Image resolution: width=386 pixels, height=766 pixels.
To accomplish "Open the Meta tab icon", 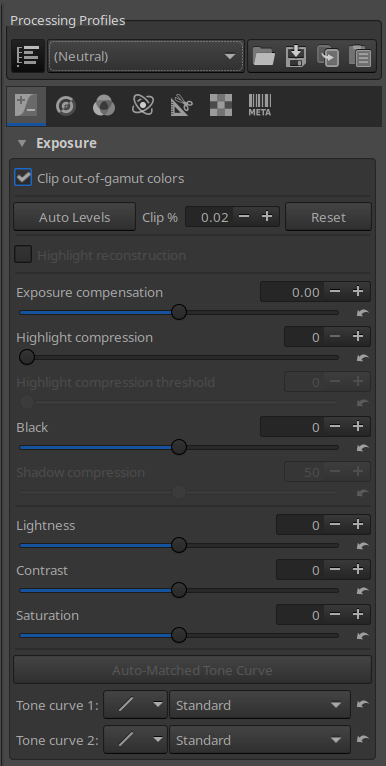I will (x=259, y=106).
